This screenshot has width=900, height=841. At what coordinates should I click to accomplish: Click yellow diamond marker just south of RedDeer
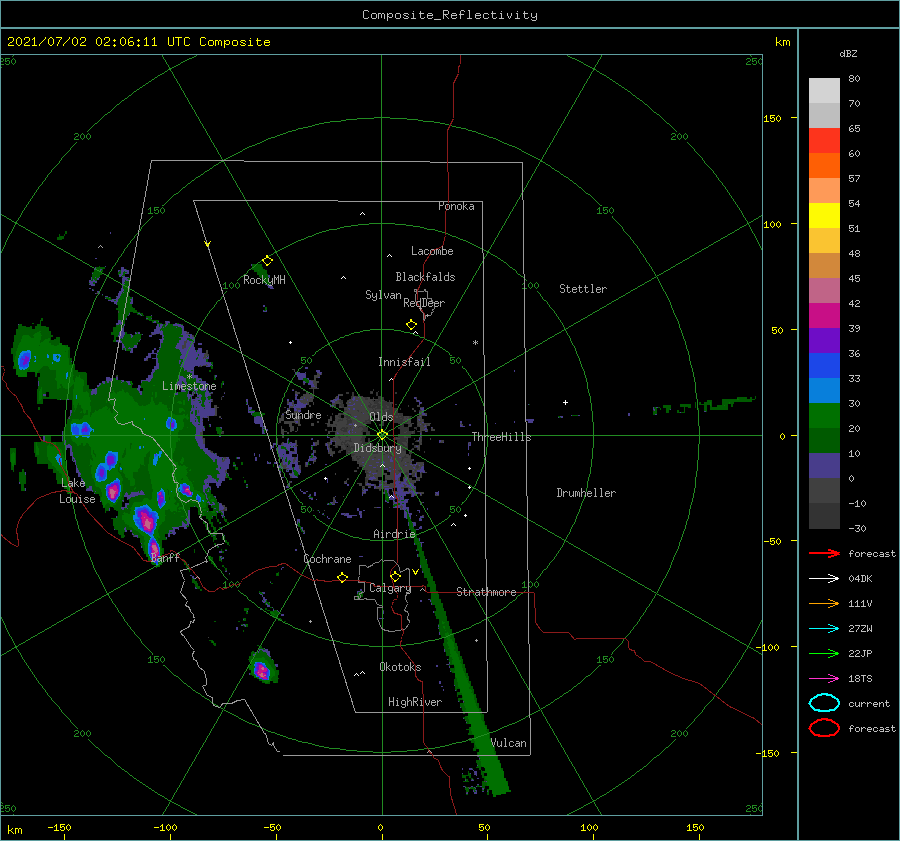(x=412, y=325)
